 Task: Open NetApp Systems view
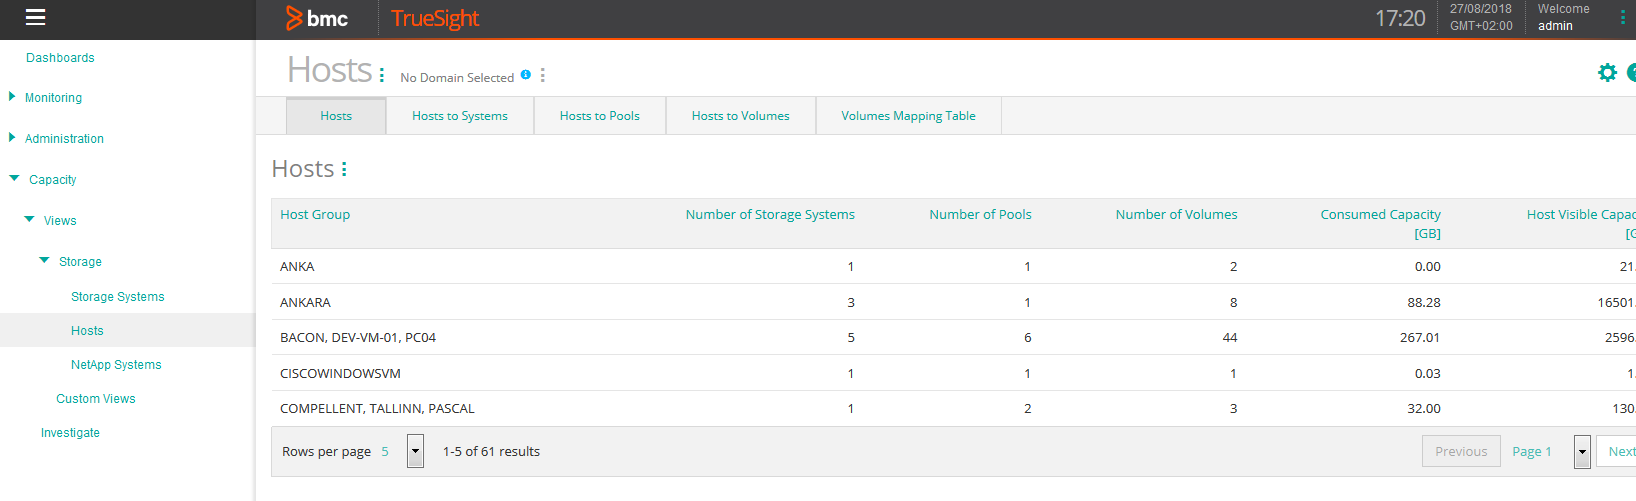(116, 365)
